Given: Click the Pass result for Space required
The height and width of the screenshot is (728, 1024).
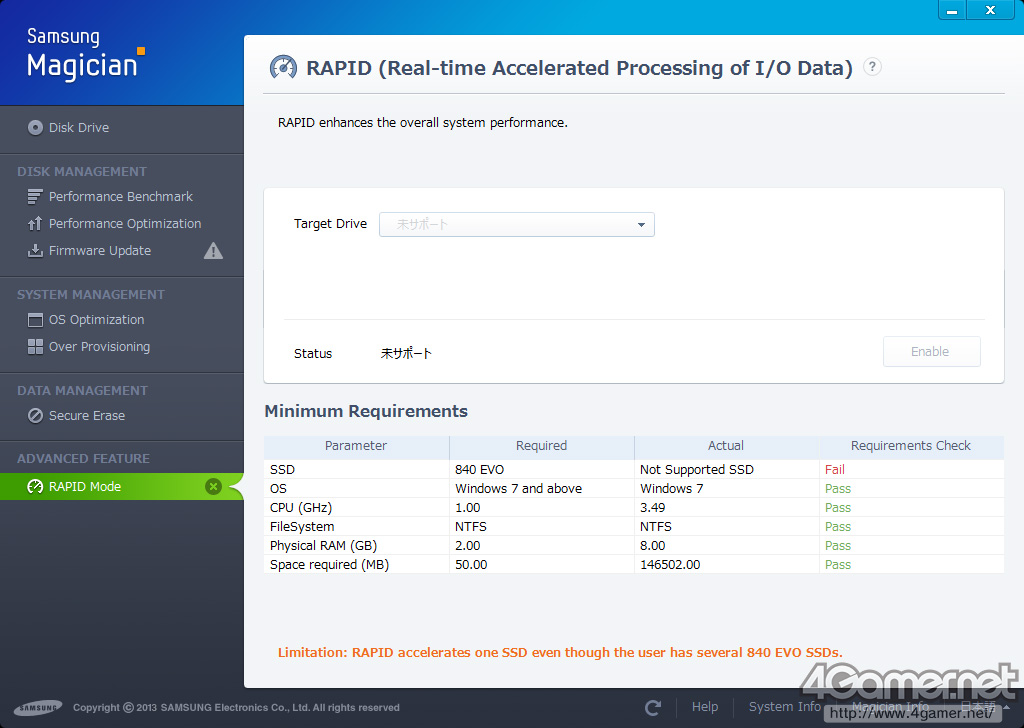Looking at the screenshot, I should (838, 564).
